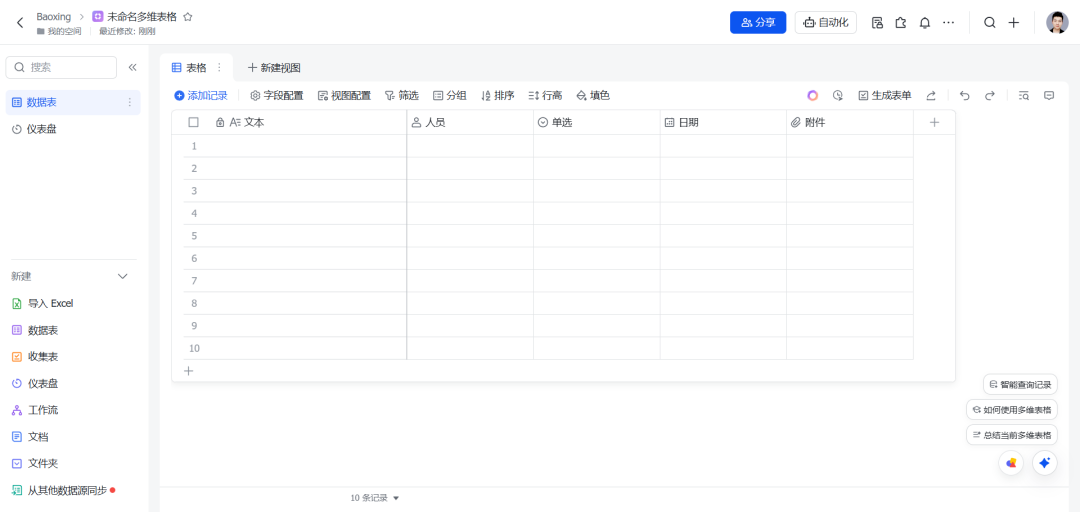1080x512 pixels.
Task: Click the 日期 column header
Action: click(724, 123)
